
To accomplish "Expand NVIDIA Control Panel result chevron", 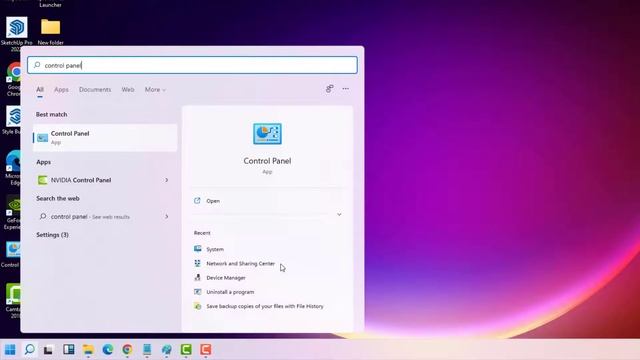I will [167, 180].
